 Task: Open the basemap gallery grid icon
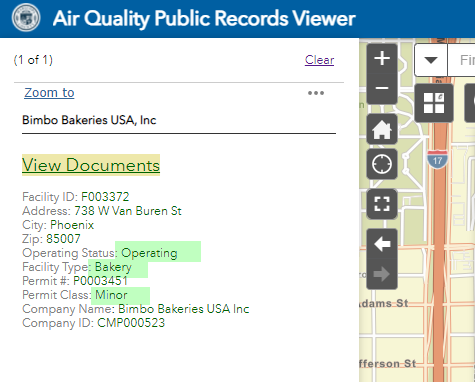coord(434,103)
